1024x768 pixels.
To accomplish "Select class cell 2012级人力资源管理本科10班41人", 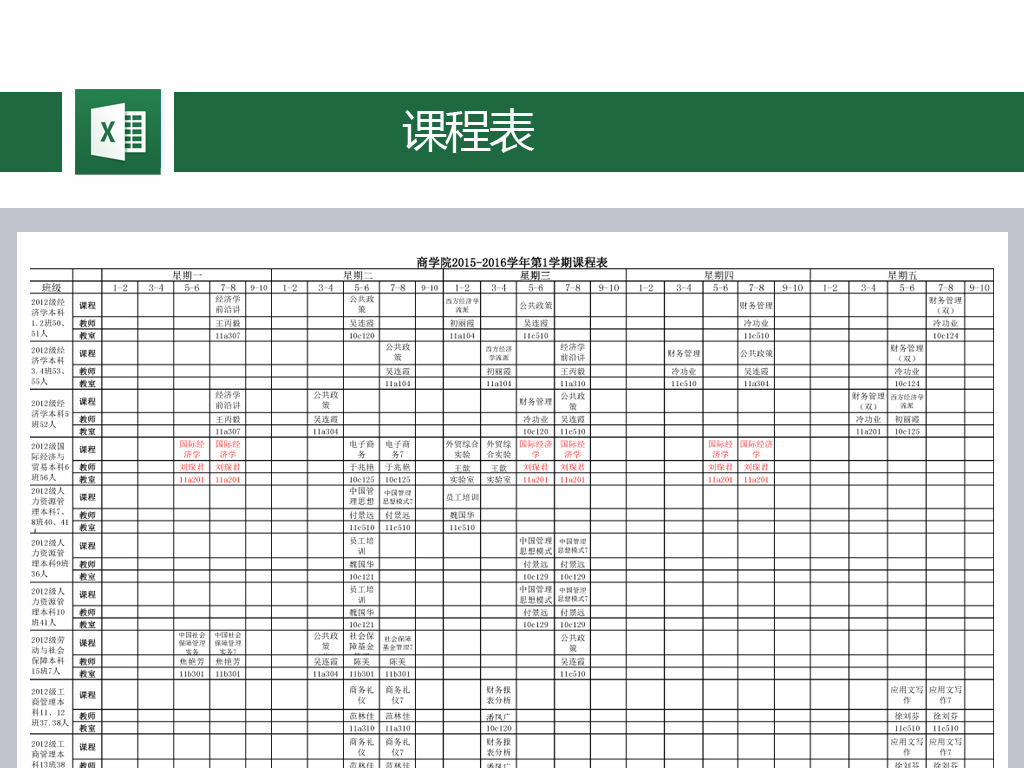I will coord(50,607).
